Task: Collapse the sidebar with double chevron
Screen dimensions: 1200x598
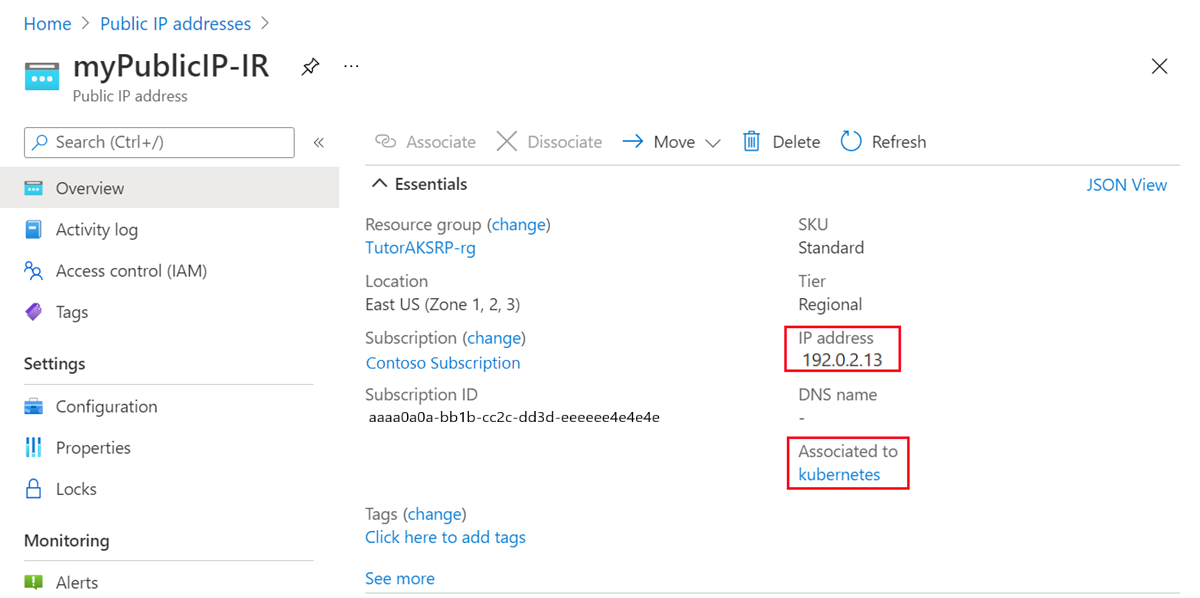Action: click(x=319, y=142)
